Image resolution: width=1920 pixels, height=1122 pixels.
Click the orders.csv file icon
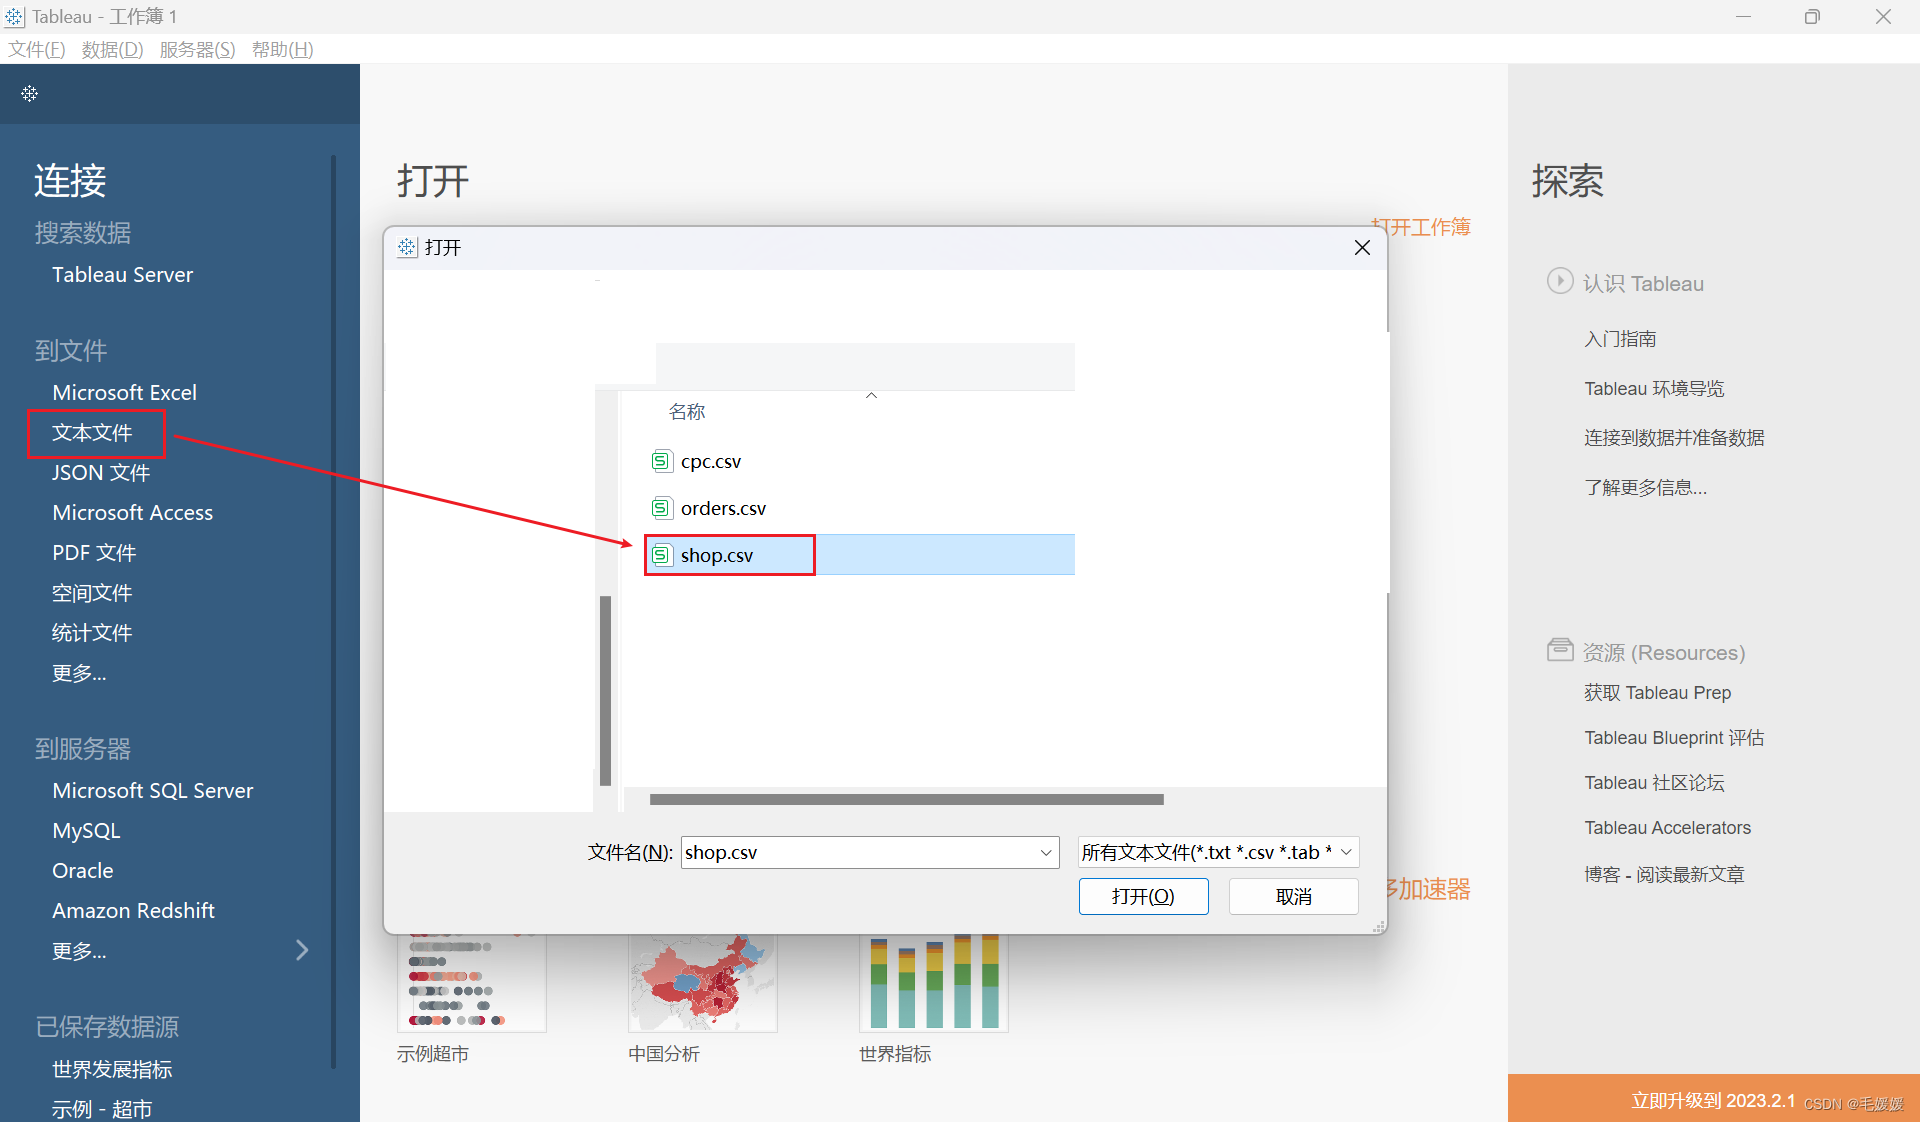661,508
